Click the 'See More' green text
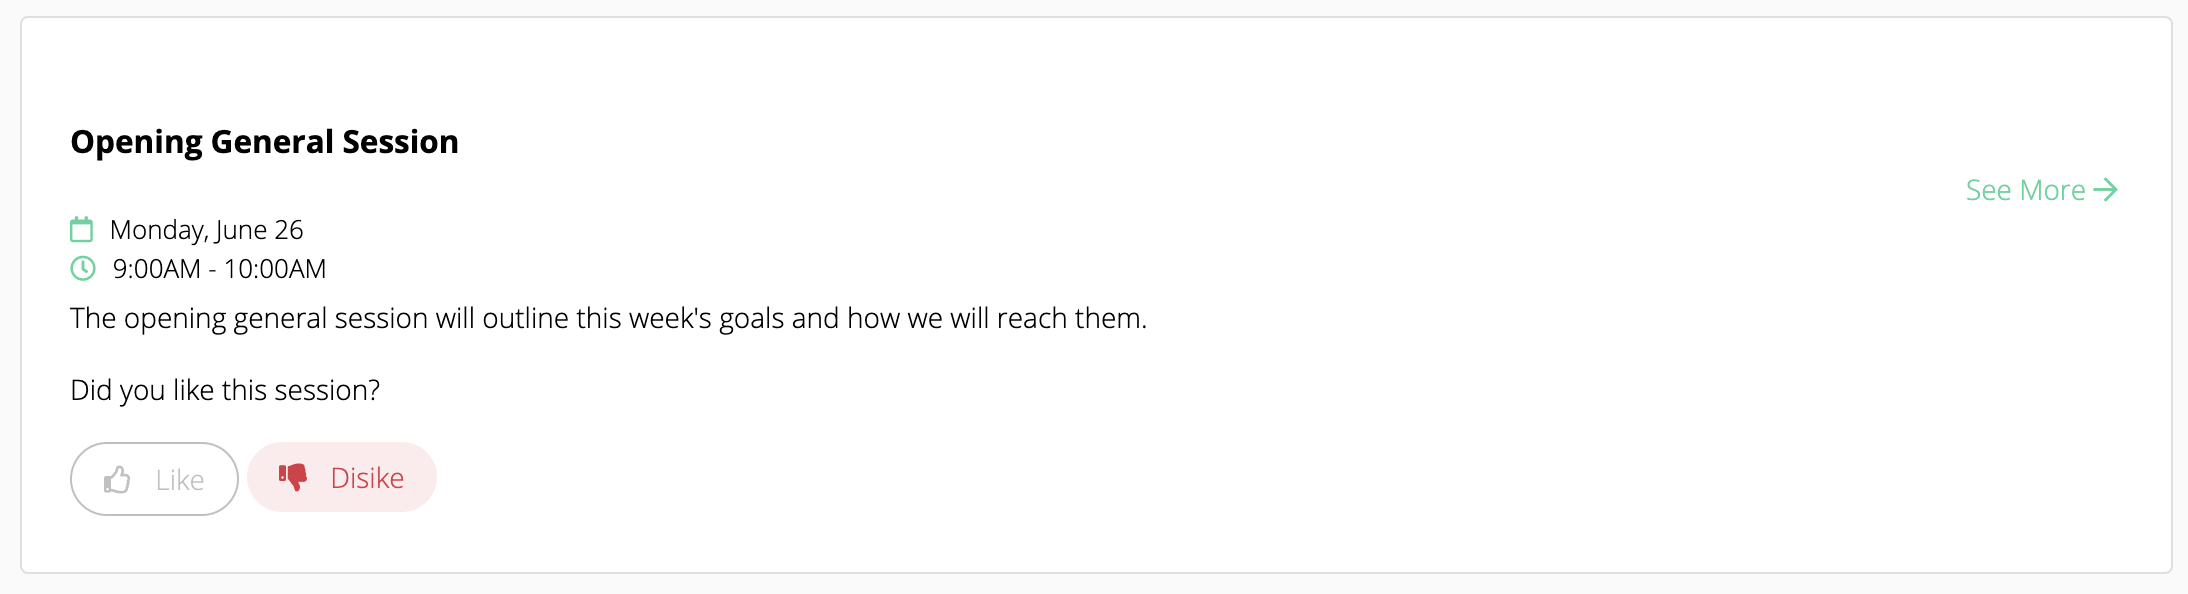Screen dimensions: 2188x594 pyautogui.click(x=2025, y=190)
